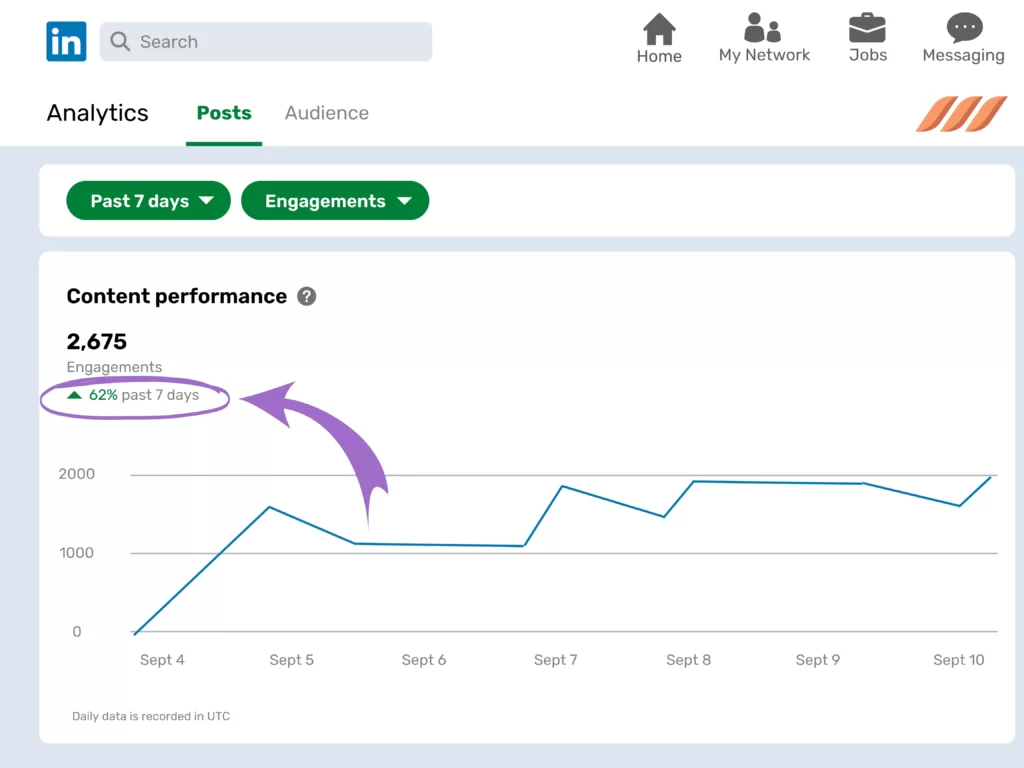
Task: Click the LinkedIn logo
Action: click(65, 41)
